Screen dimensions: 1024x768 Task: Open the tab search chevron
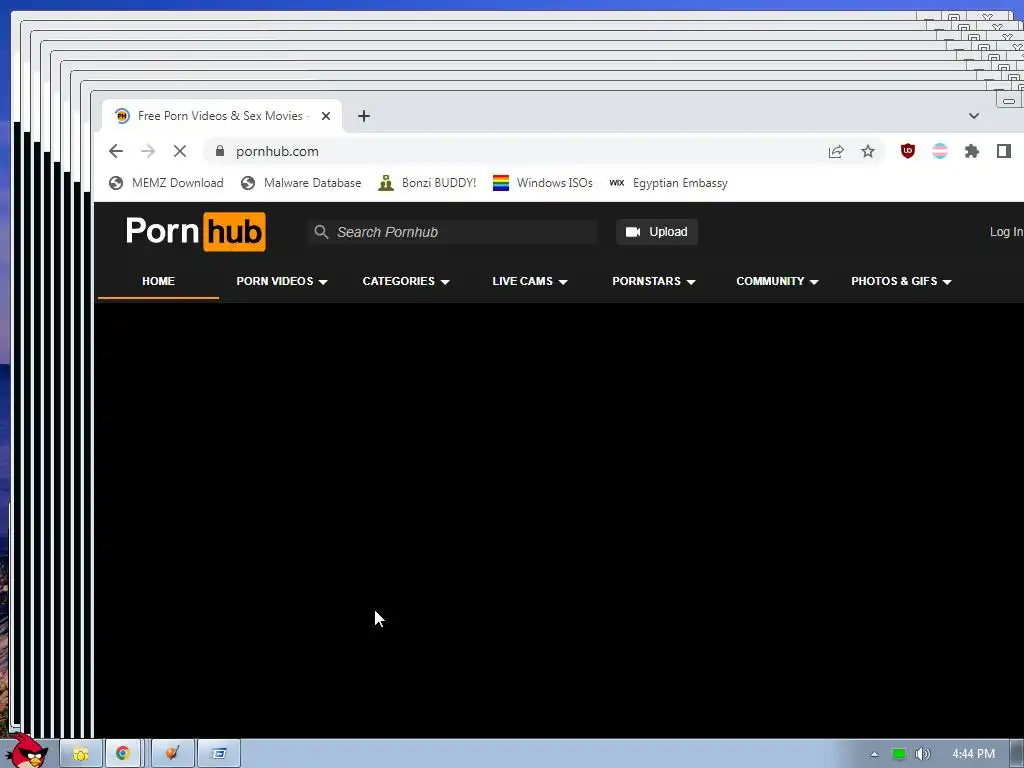coord(974,116)
